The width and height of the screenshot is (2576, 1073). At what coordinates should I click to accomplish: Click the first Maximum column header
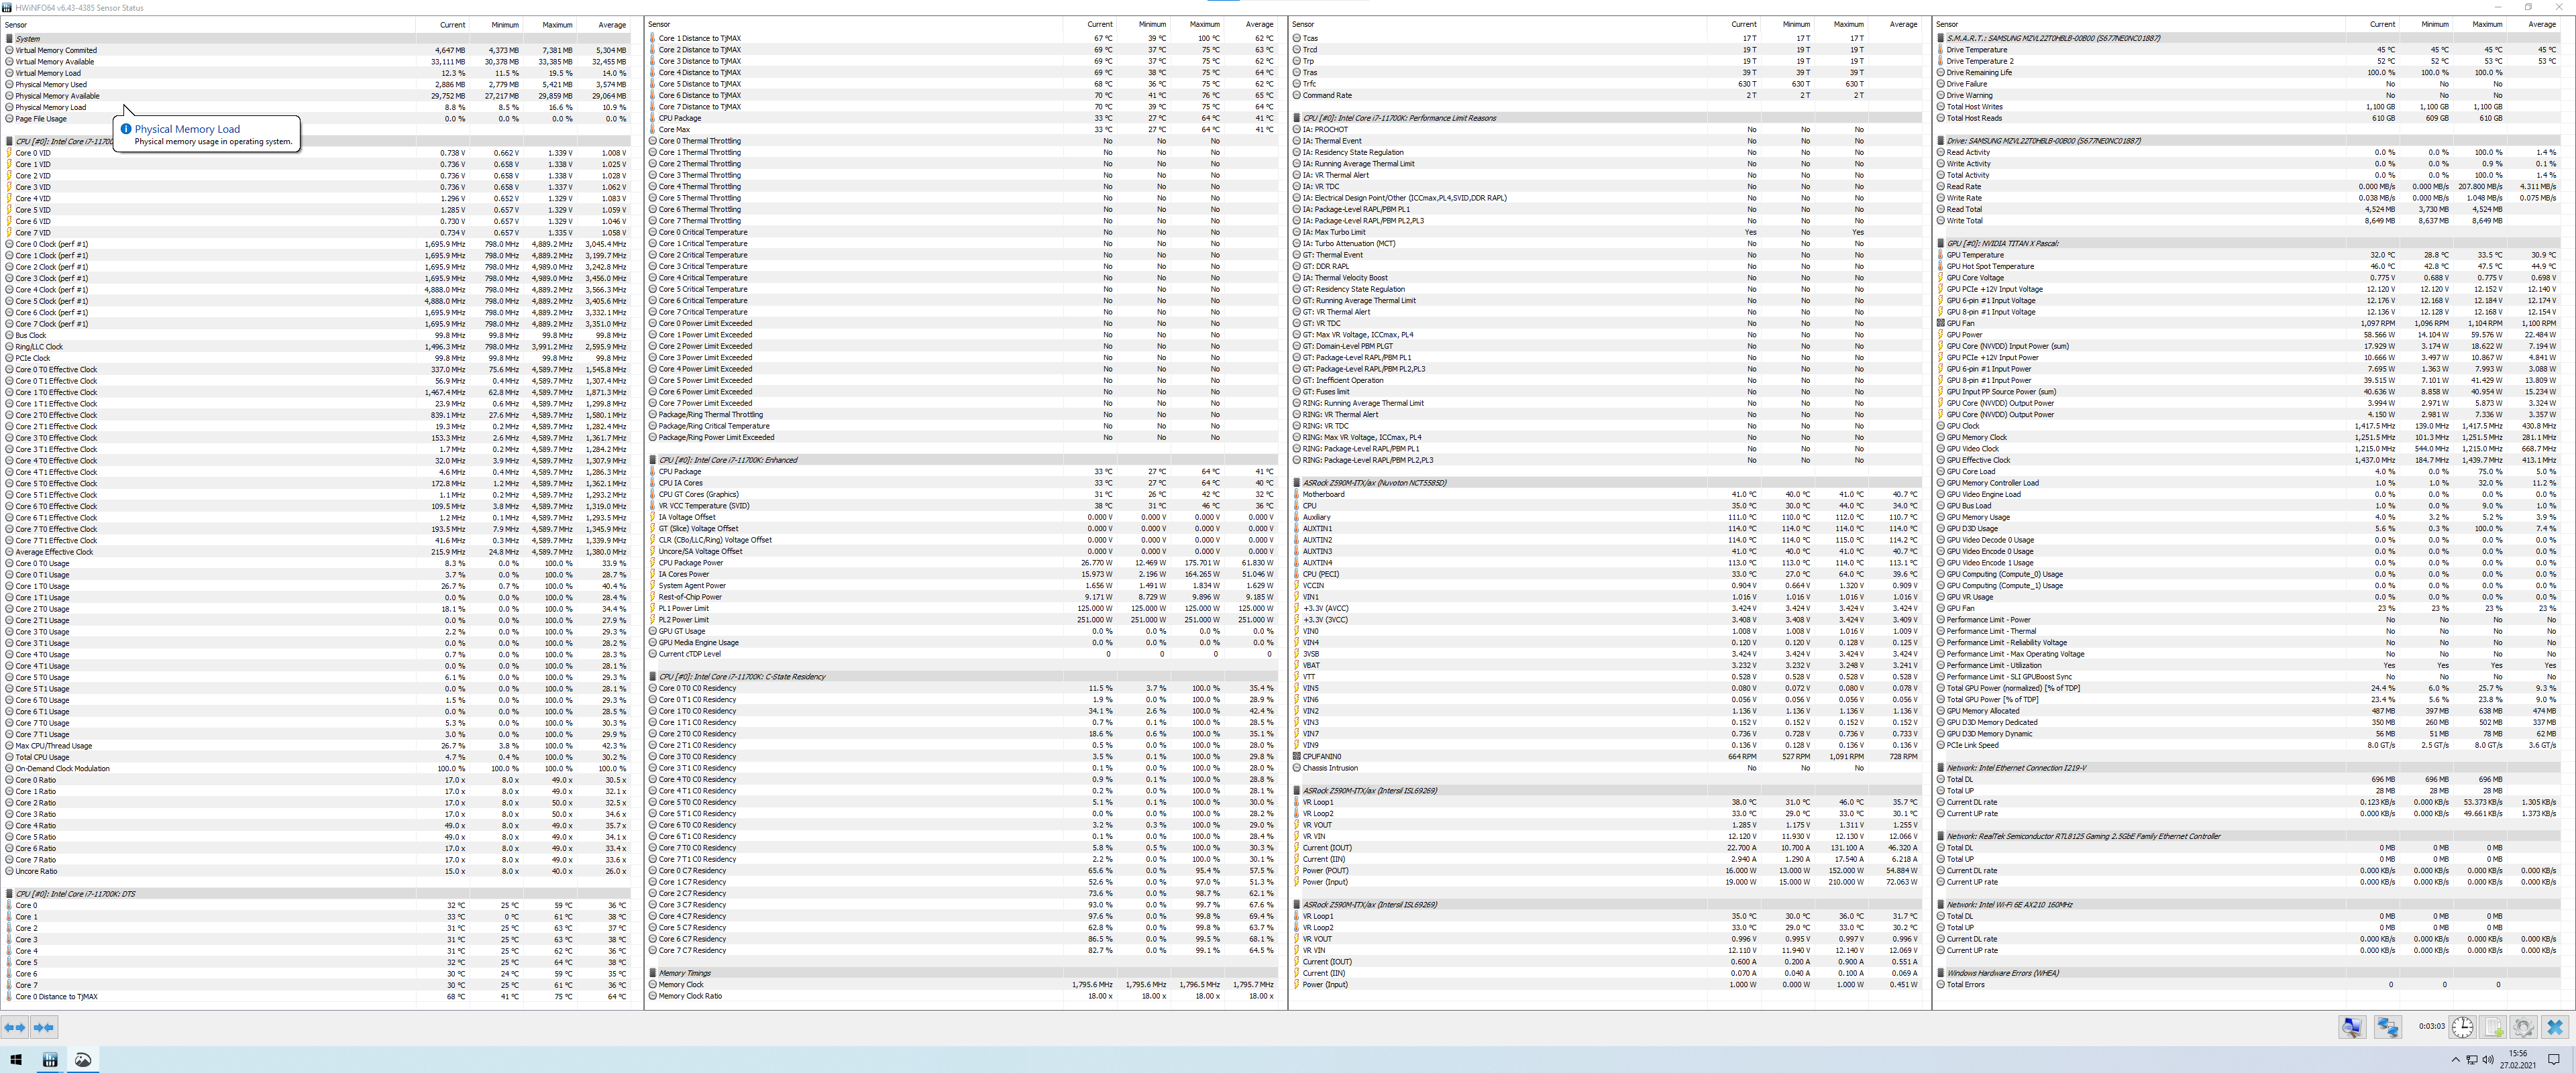(557, 25)
